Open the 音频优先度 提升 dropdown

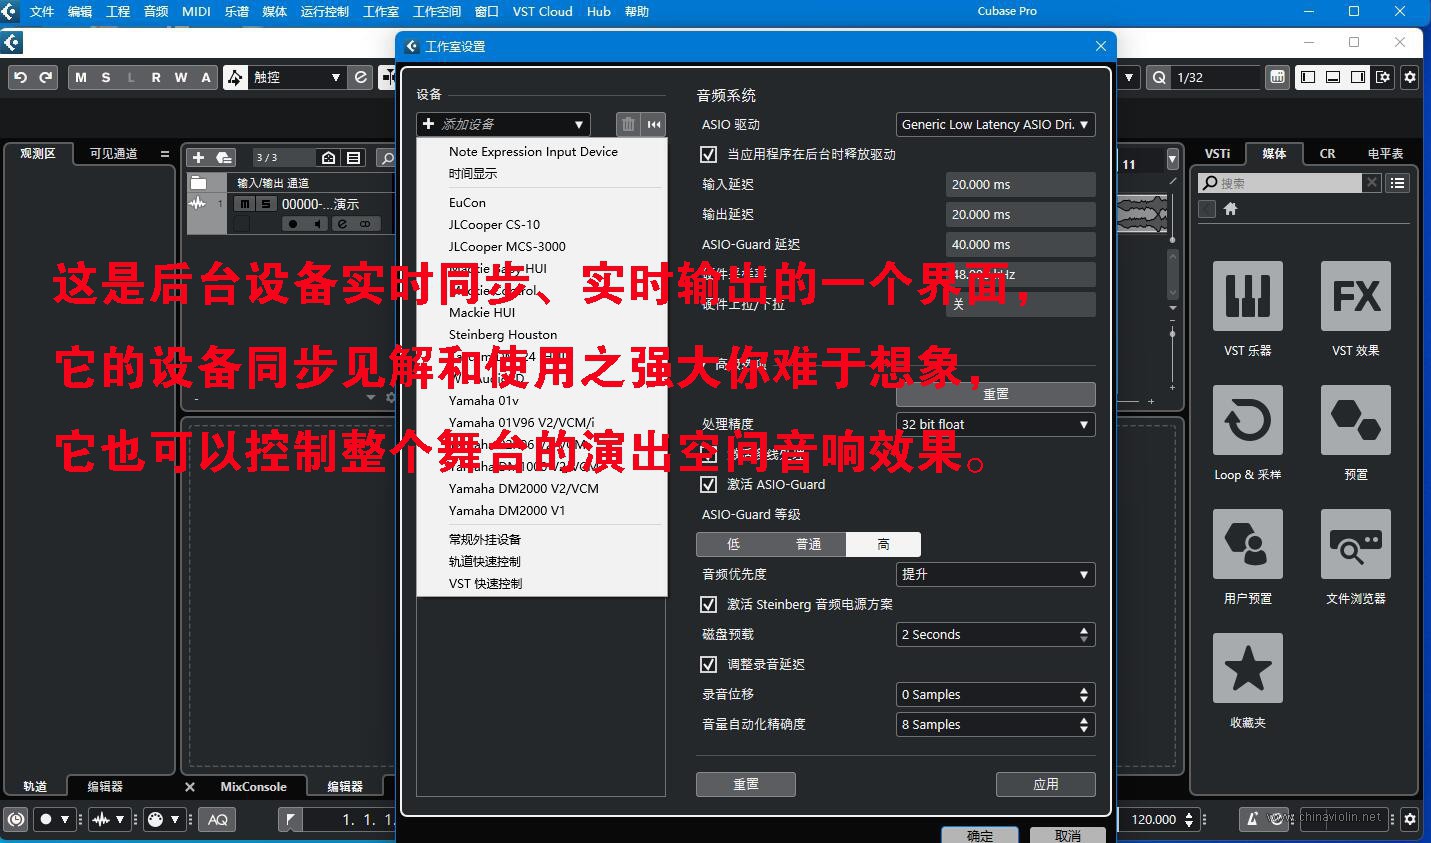pyautogui.click(x=995, y=574)
